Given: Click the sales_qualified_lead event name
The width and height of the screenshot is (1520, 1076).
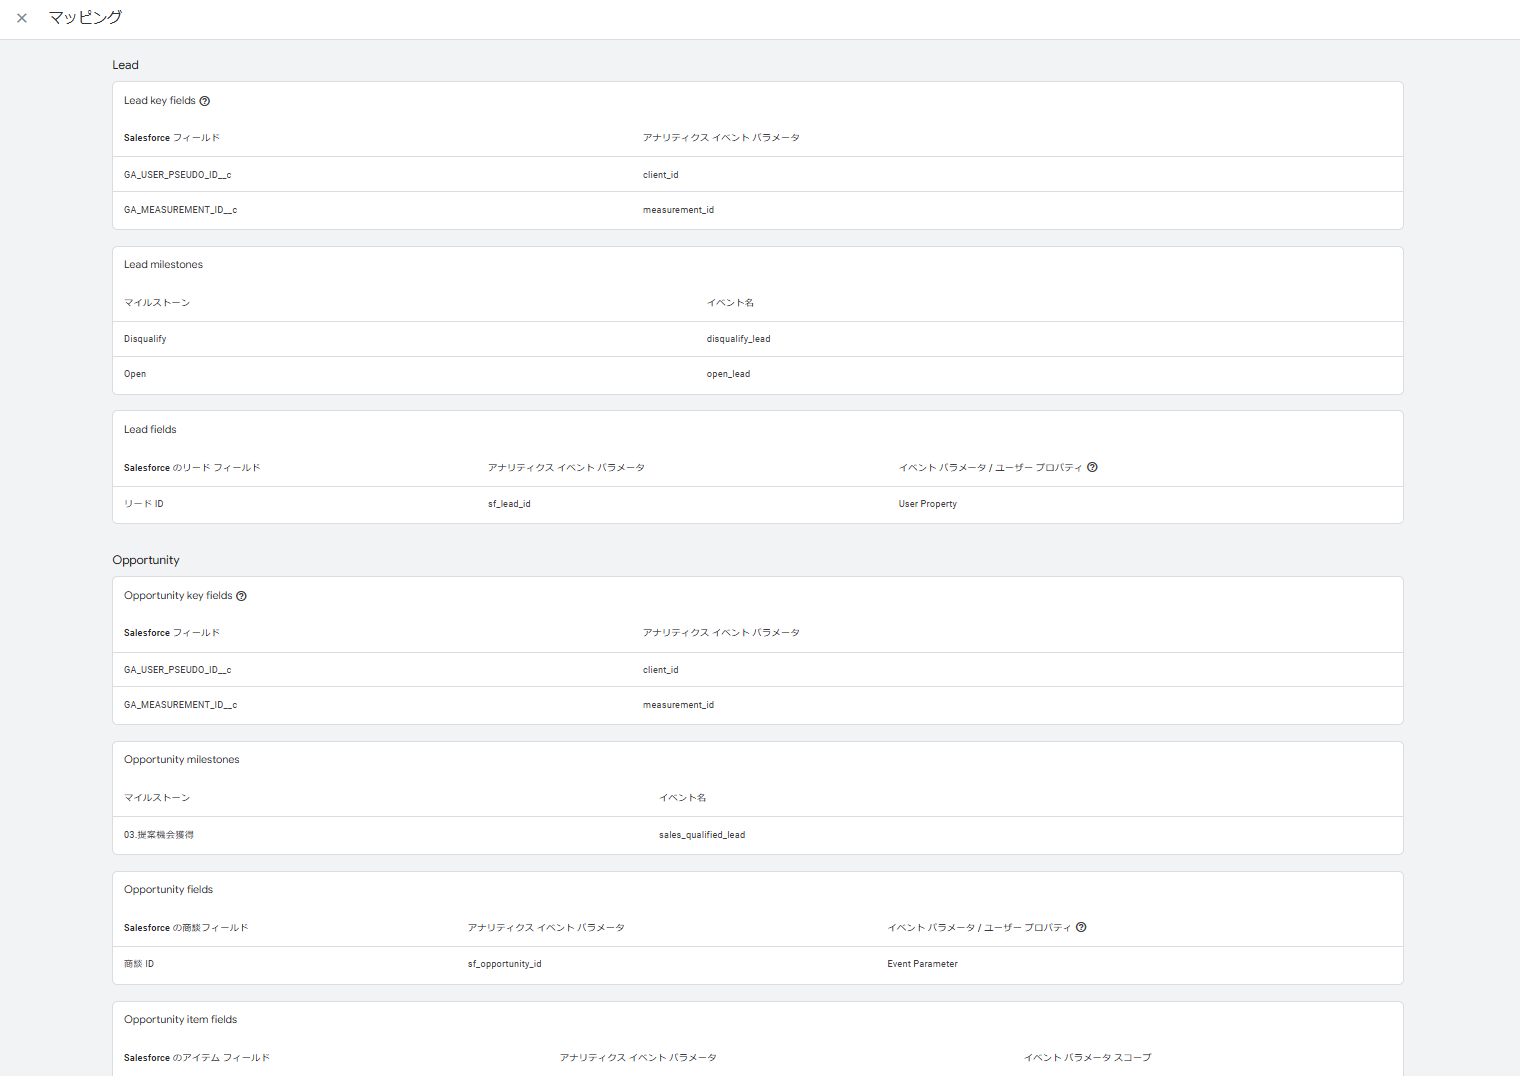Looking at the screenshot, I should pos(701,835).
